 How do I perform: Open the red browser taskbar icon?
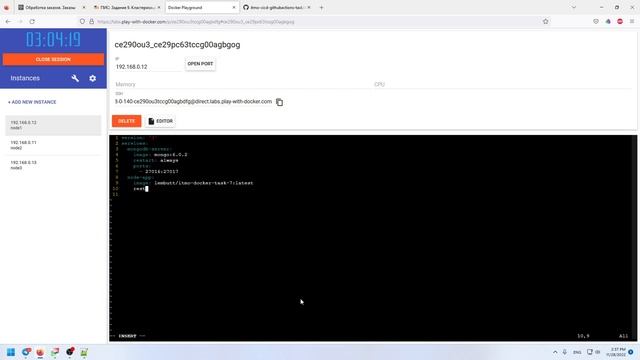(x=40, y=352)
